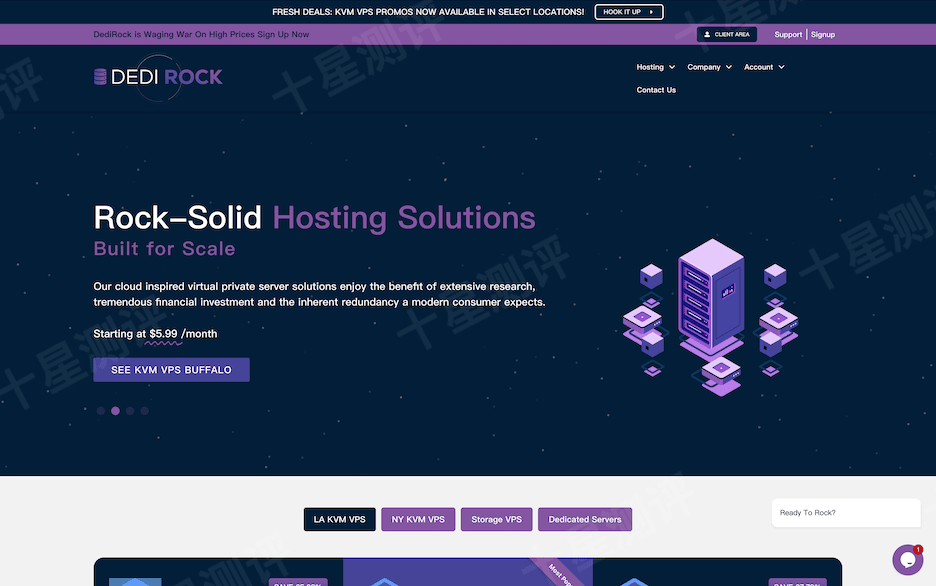Go to the Signup link
The height and width of the screenshot is (586, 936).
823,35
